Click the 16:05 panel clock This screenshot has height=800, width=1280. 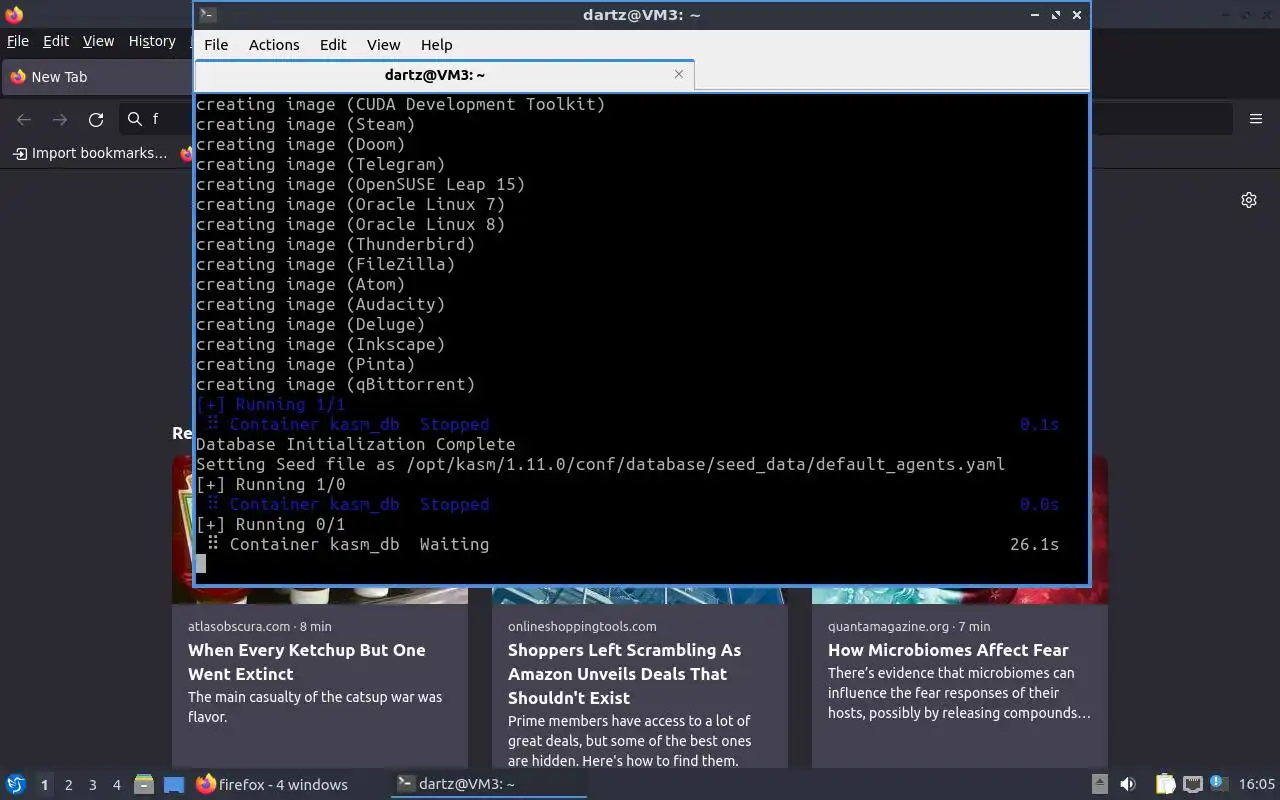[x=1257, y=785]
